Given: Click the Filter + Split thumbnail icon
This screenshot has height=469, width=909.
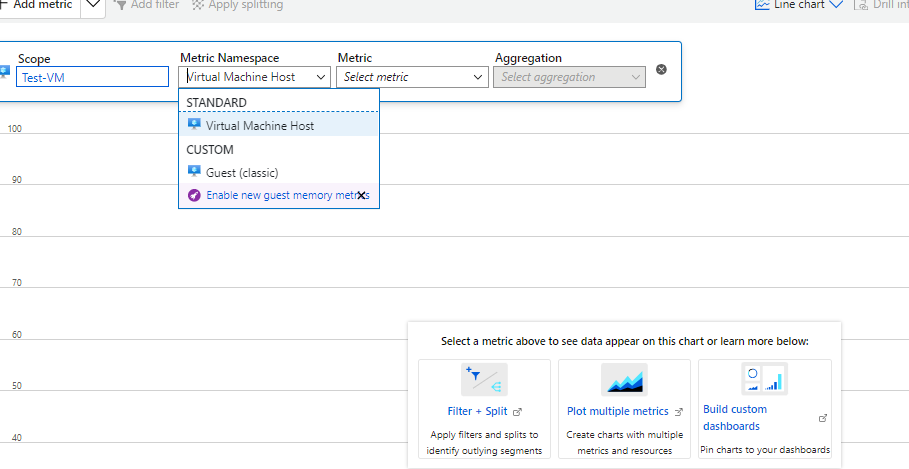Looking at the screenshot, I should [x=484, y=379].
